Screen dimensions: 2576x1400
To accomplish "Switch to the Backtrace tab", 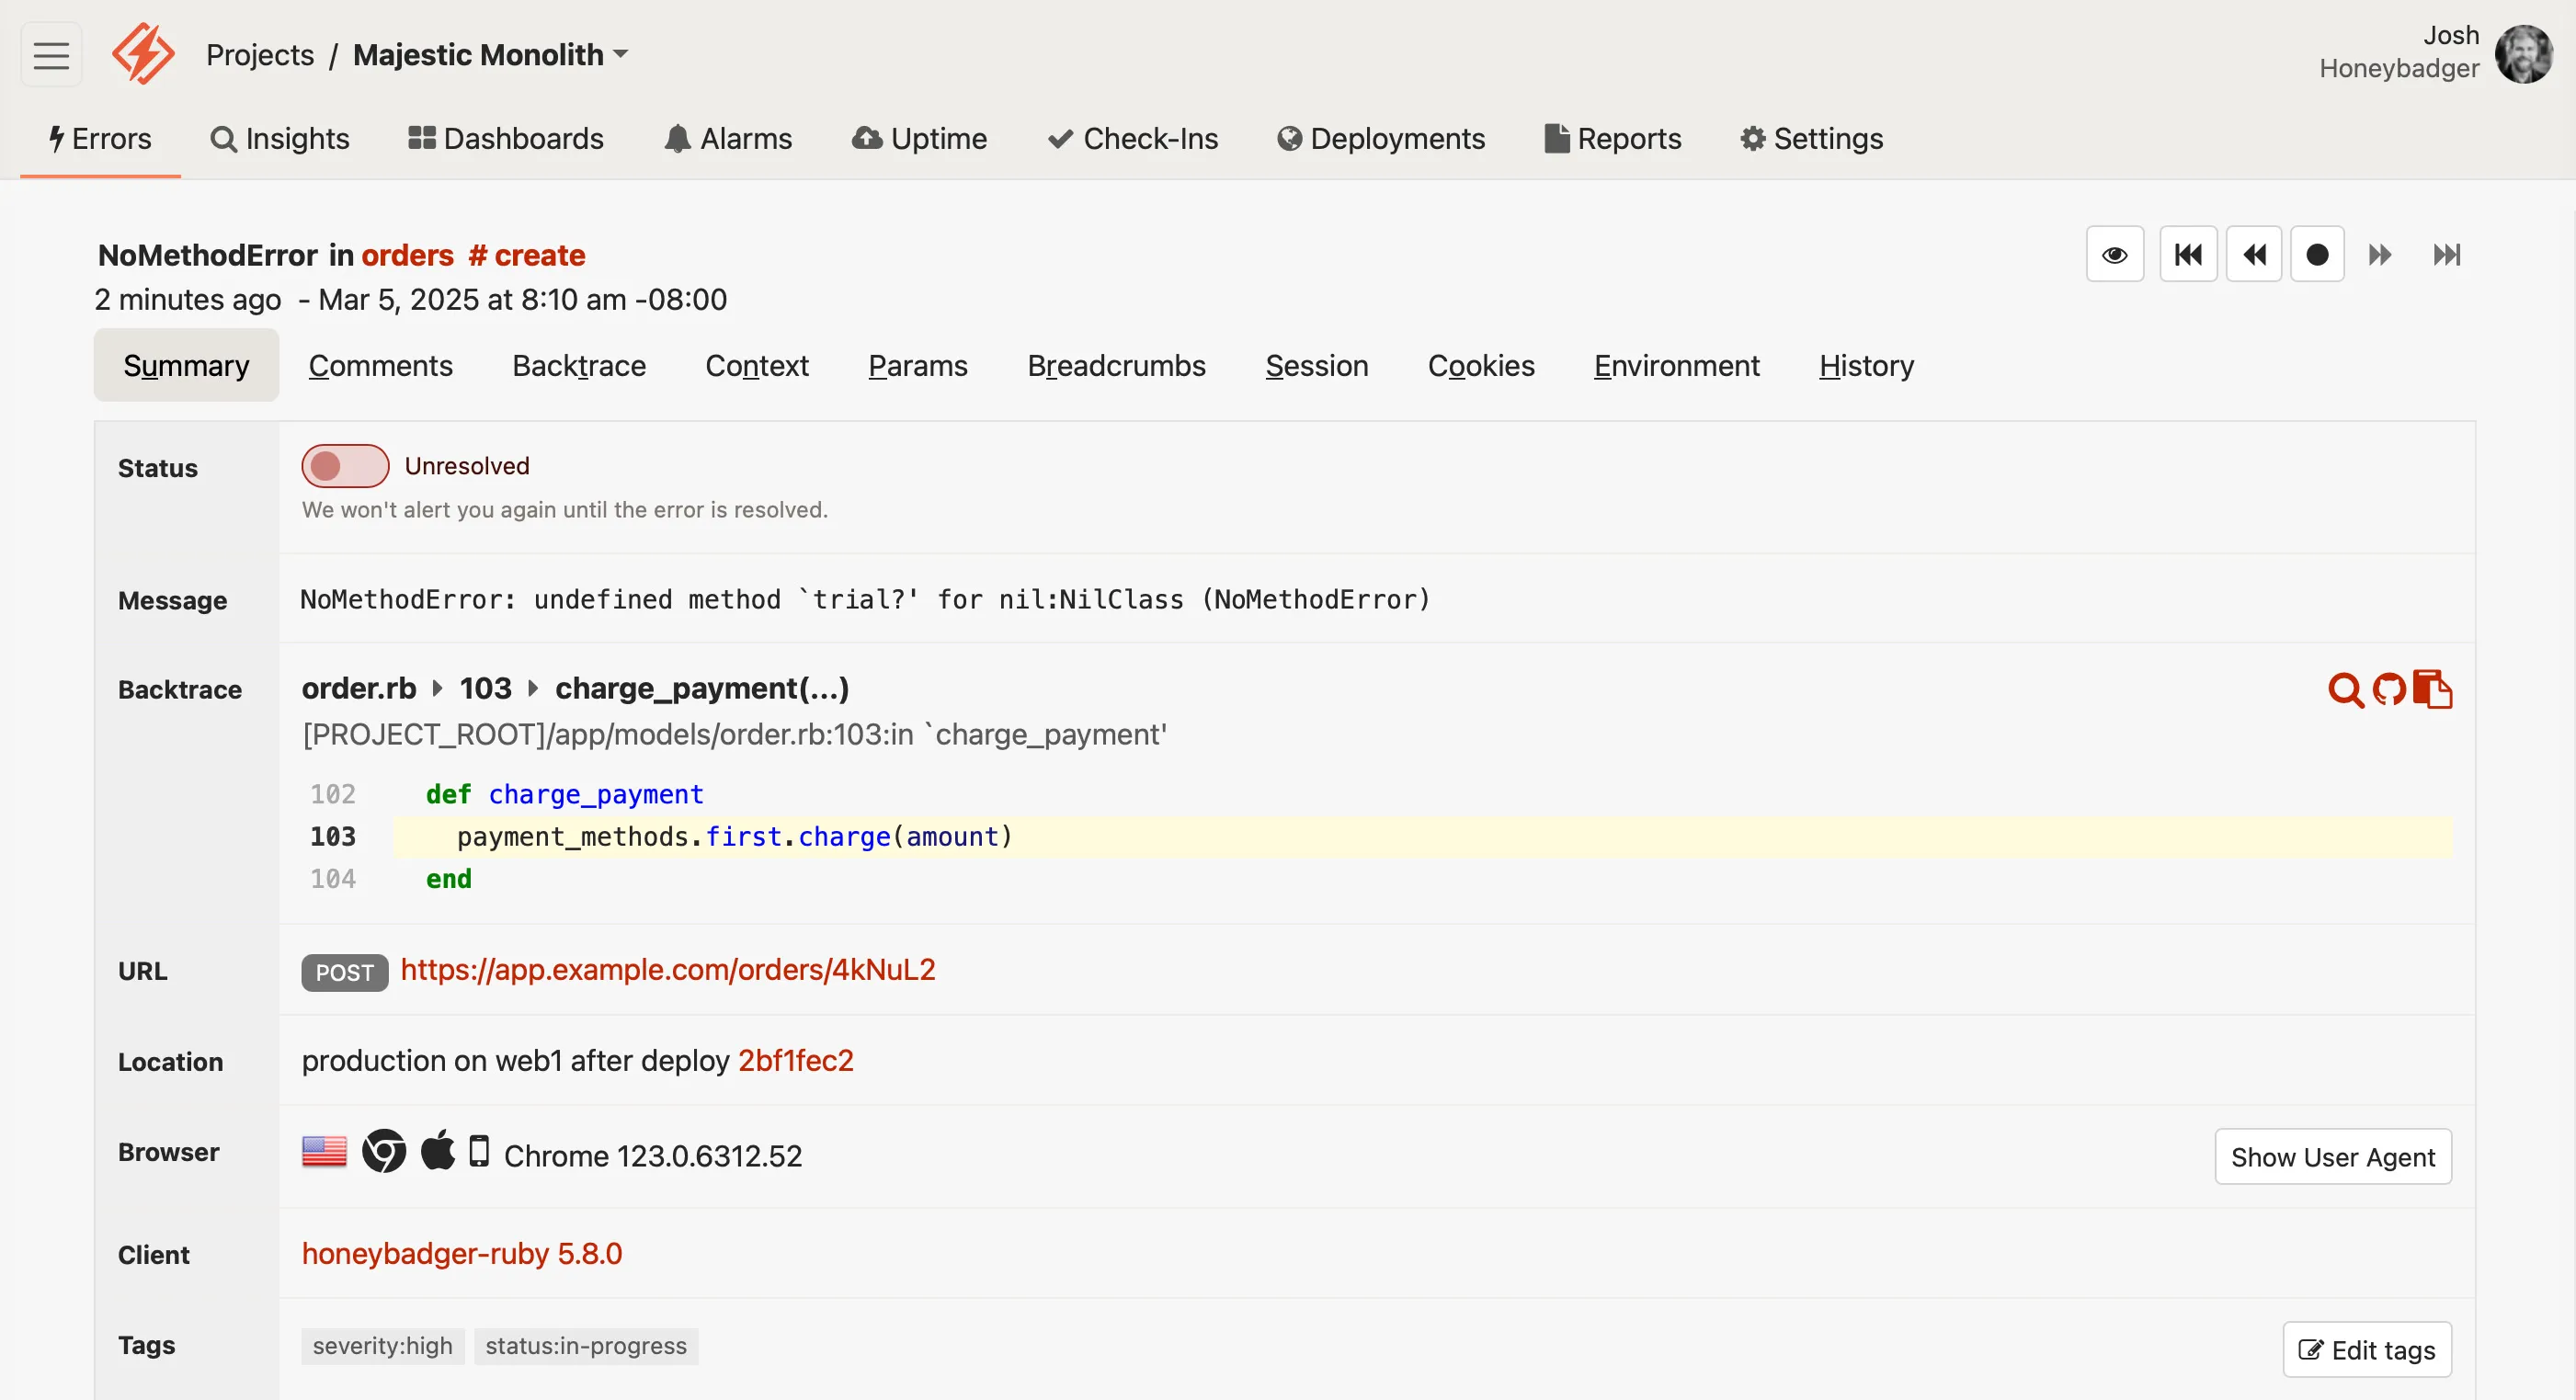I will coord(578,366).
